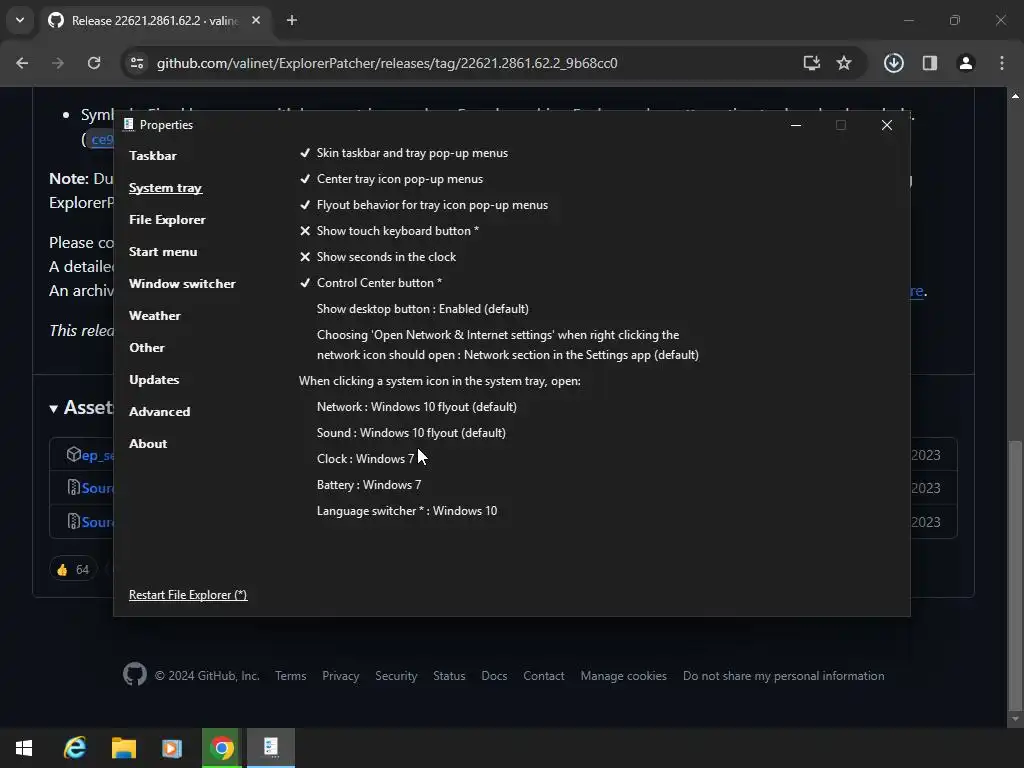
Task: Bookmark this page with the star icon
Action: pyautogui.click(x=844, y=63)
